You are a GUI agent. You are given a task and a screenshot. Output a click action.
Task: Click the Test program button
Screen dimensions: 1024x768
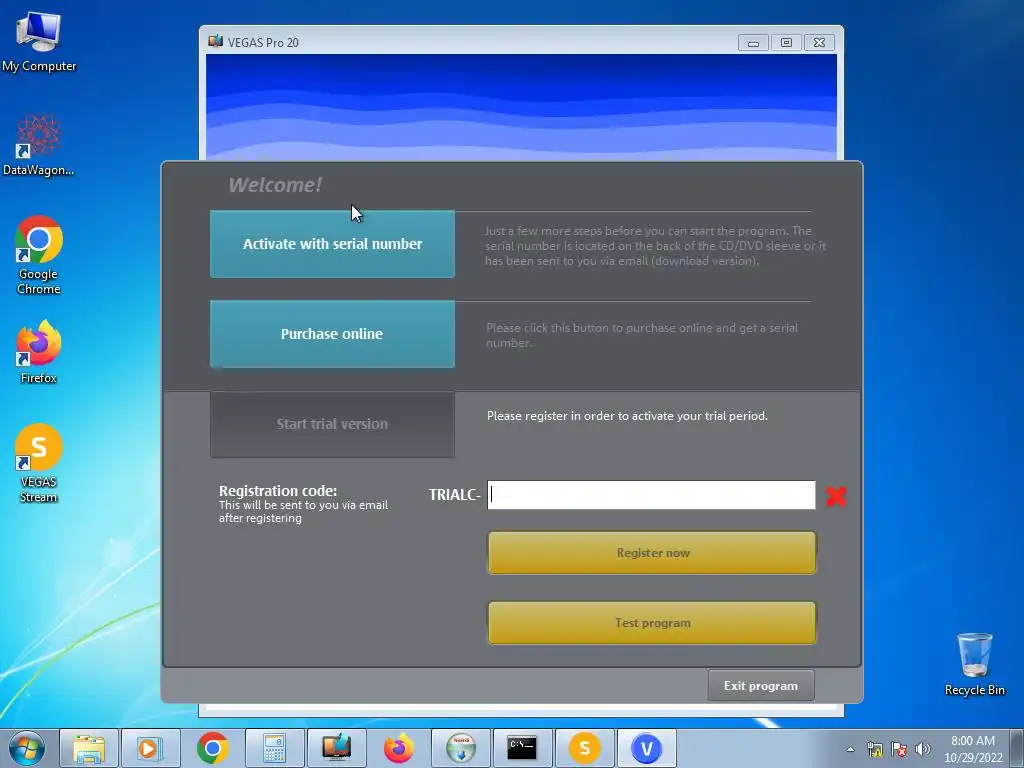[x=652, y=622]
